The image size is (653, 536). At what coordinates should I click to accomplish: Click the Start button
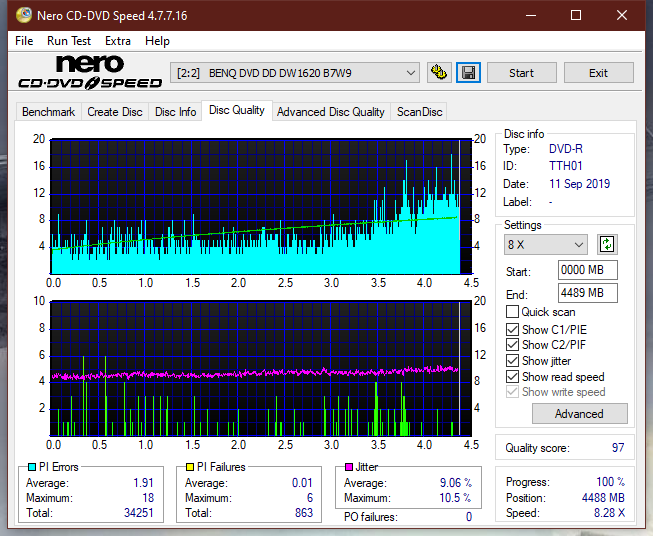coord(521,73)
